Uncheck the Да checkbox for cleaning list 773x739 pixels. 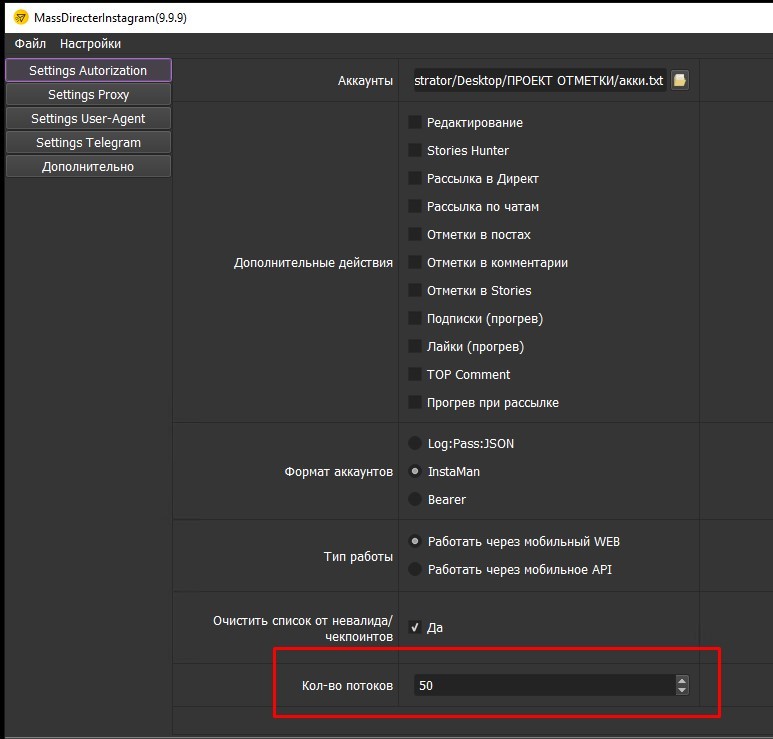(415, 627)
